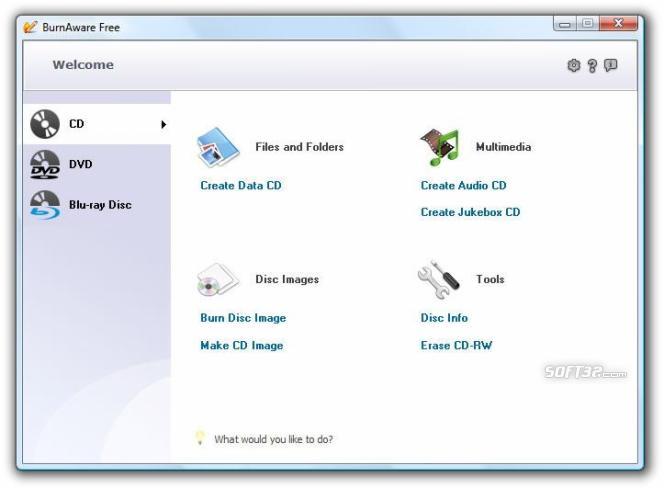The image size is (664, 489).
Task: Click "What would you like to do?" text
Action: [x=274, y=439]
